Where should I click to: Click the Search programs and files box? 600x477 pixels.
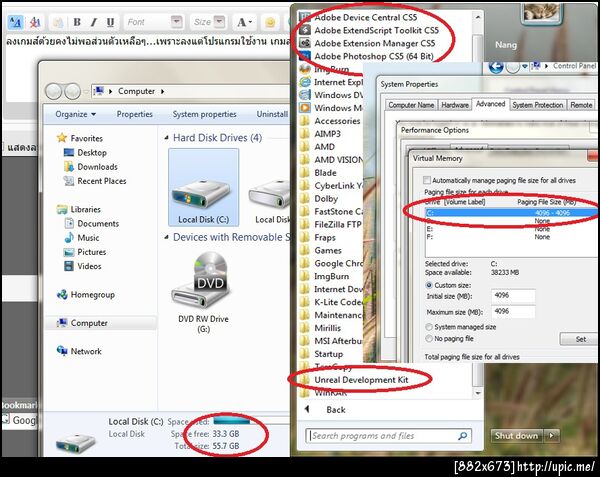pyautogui.click(x=388, y=436)
